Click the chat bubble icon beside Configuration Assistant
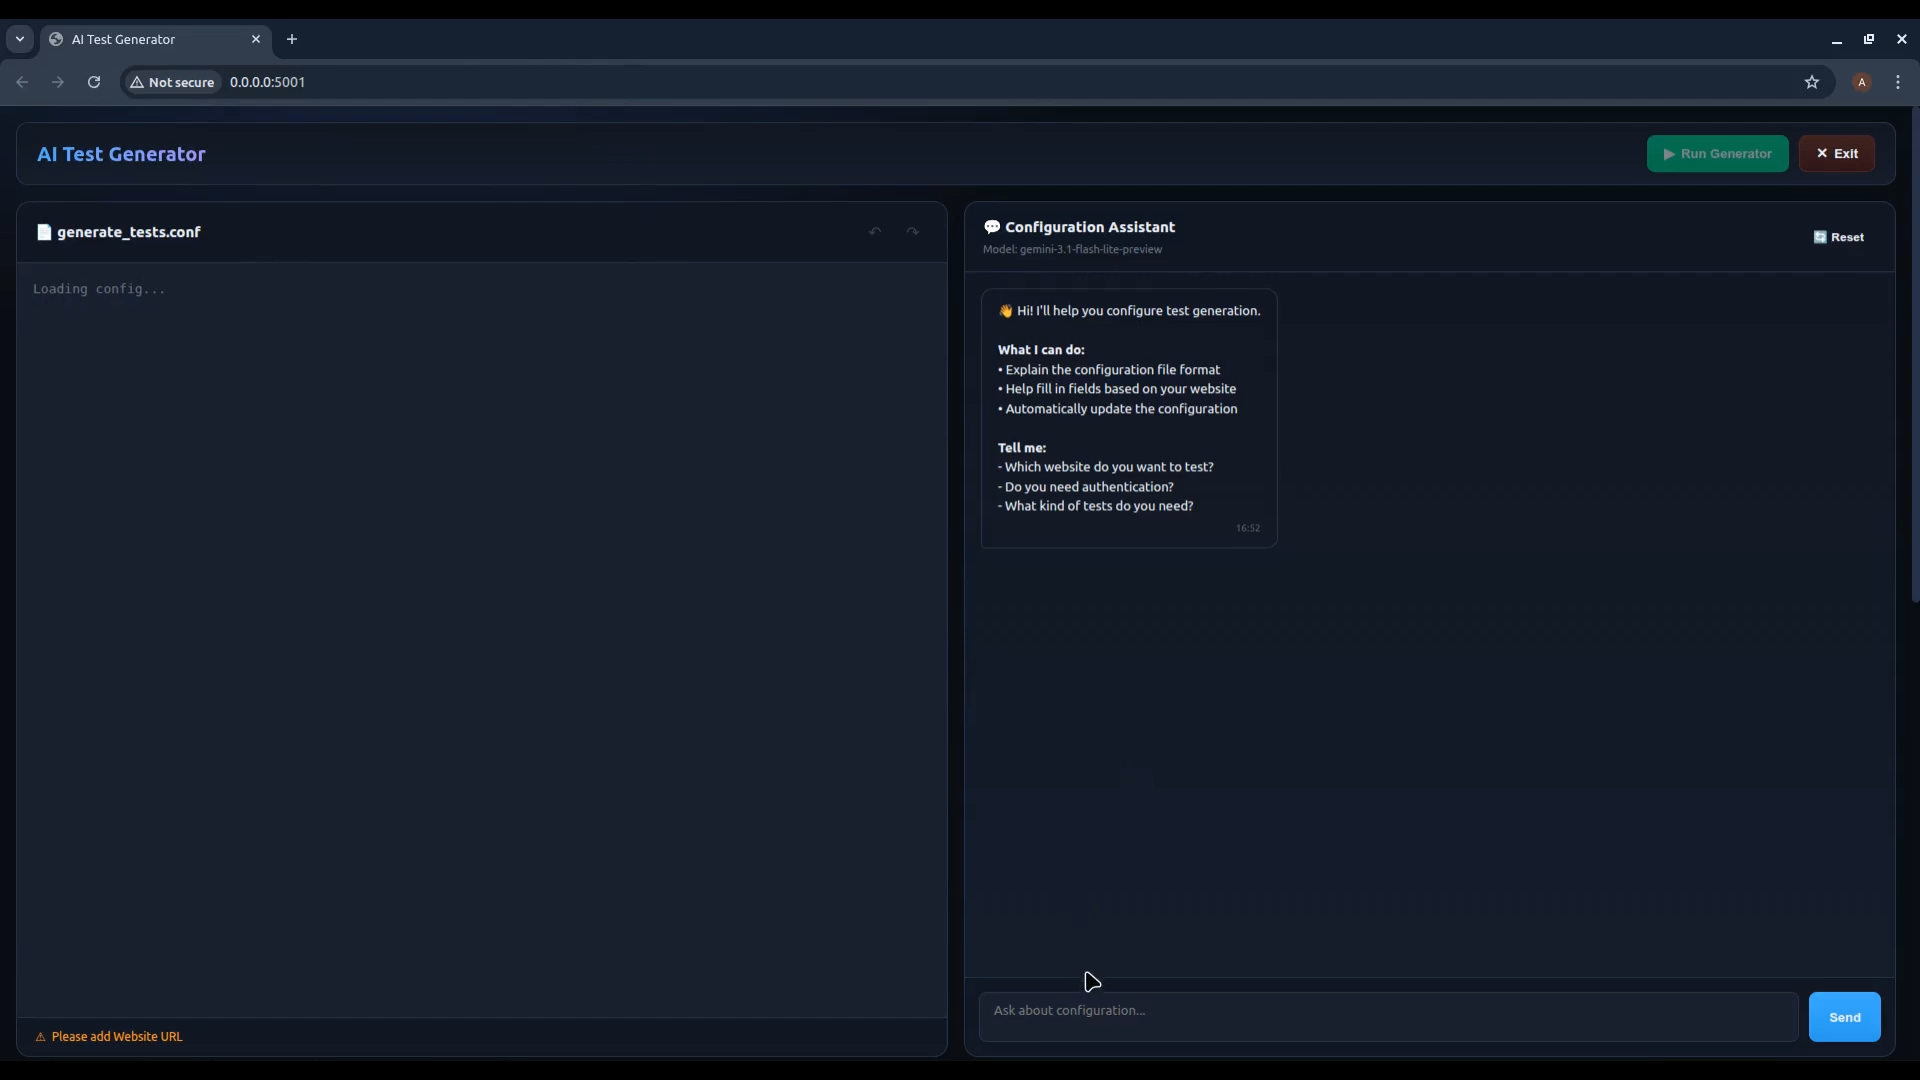The width and height of the screenshot is (1920, 1080). (x=992, y=227)
